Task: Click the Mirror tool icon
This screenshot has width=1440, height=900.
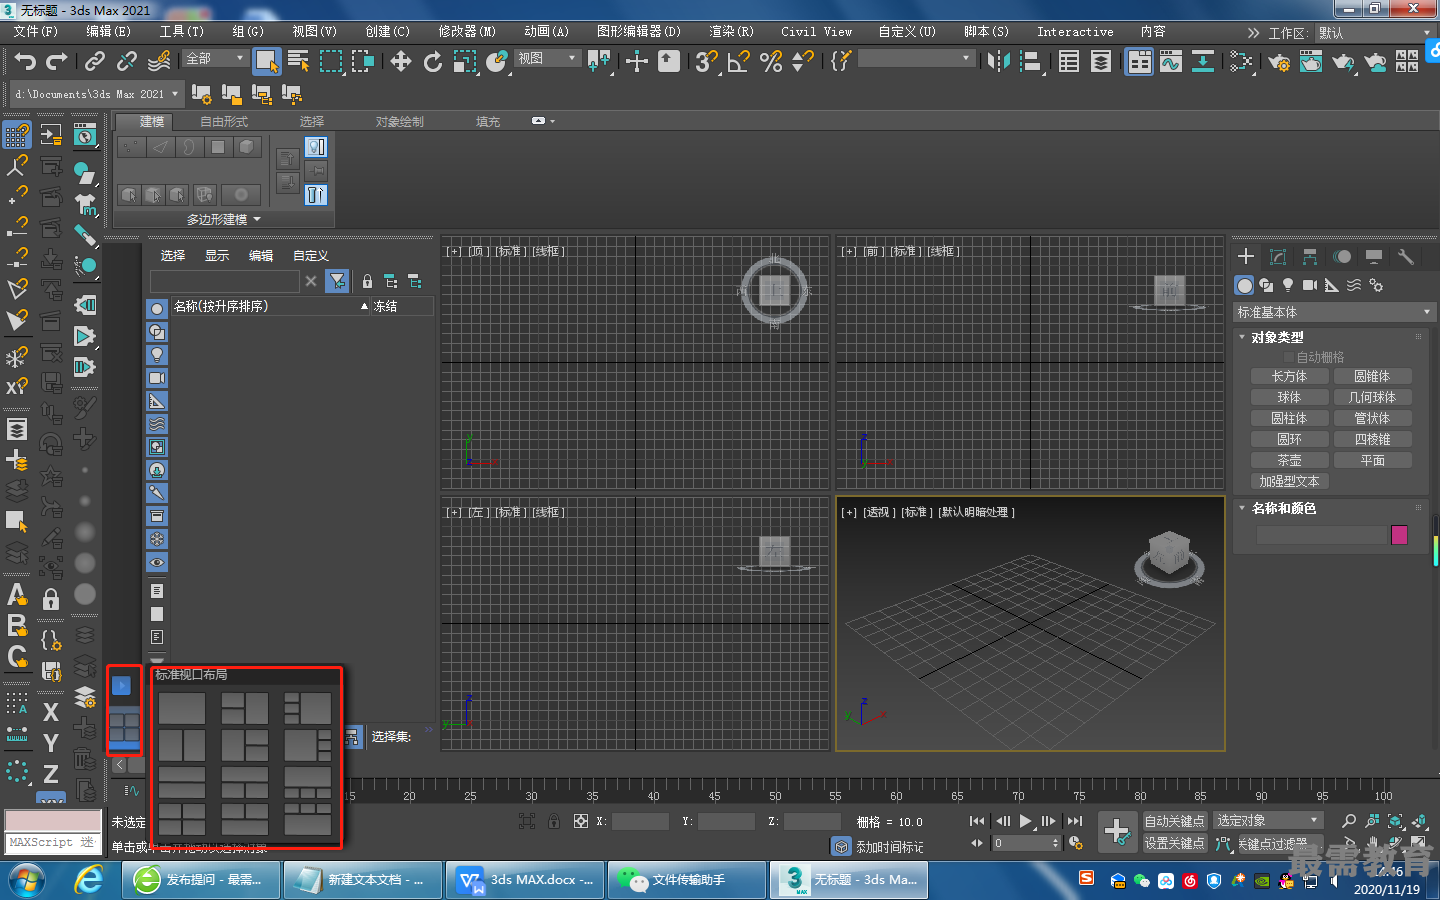Action: click(x=998, y=62)
